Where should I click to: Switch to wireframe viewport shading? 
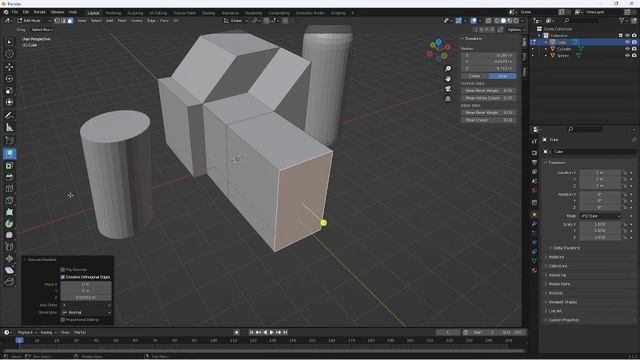pyautogui.click(x=497, y=20)
